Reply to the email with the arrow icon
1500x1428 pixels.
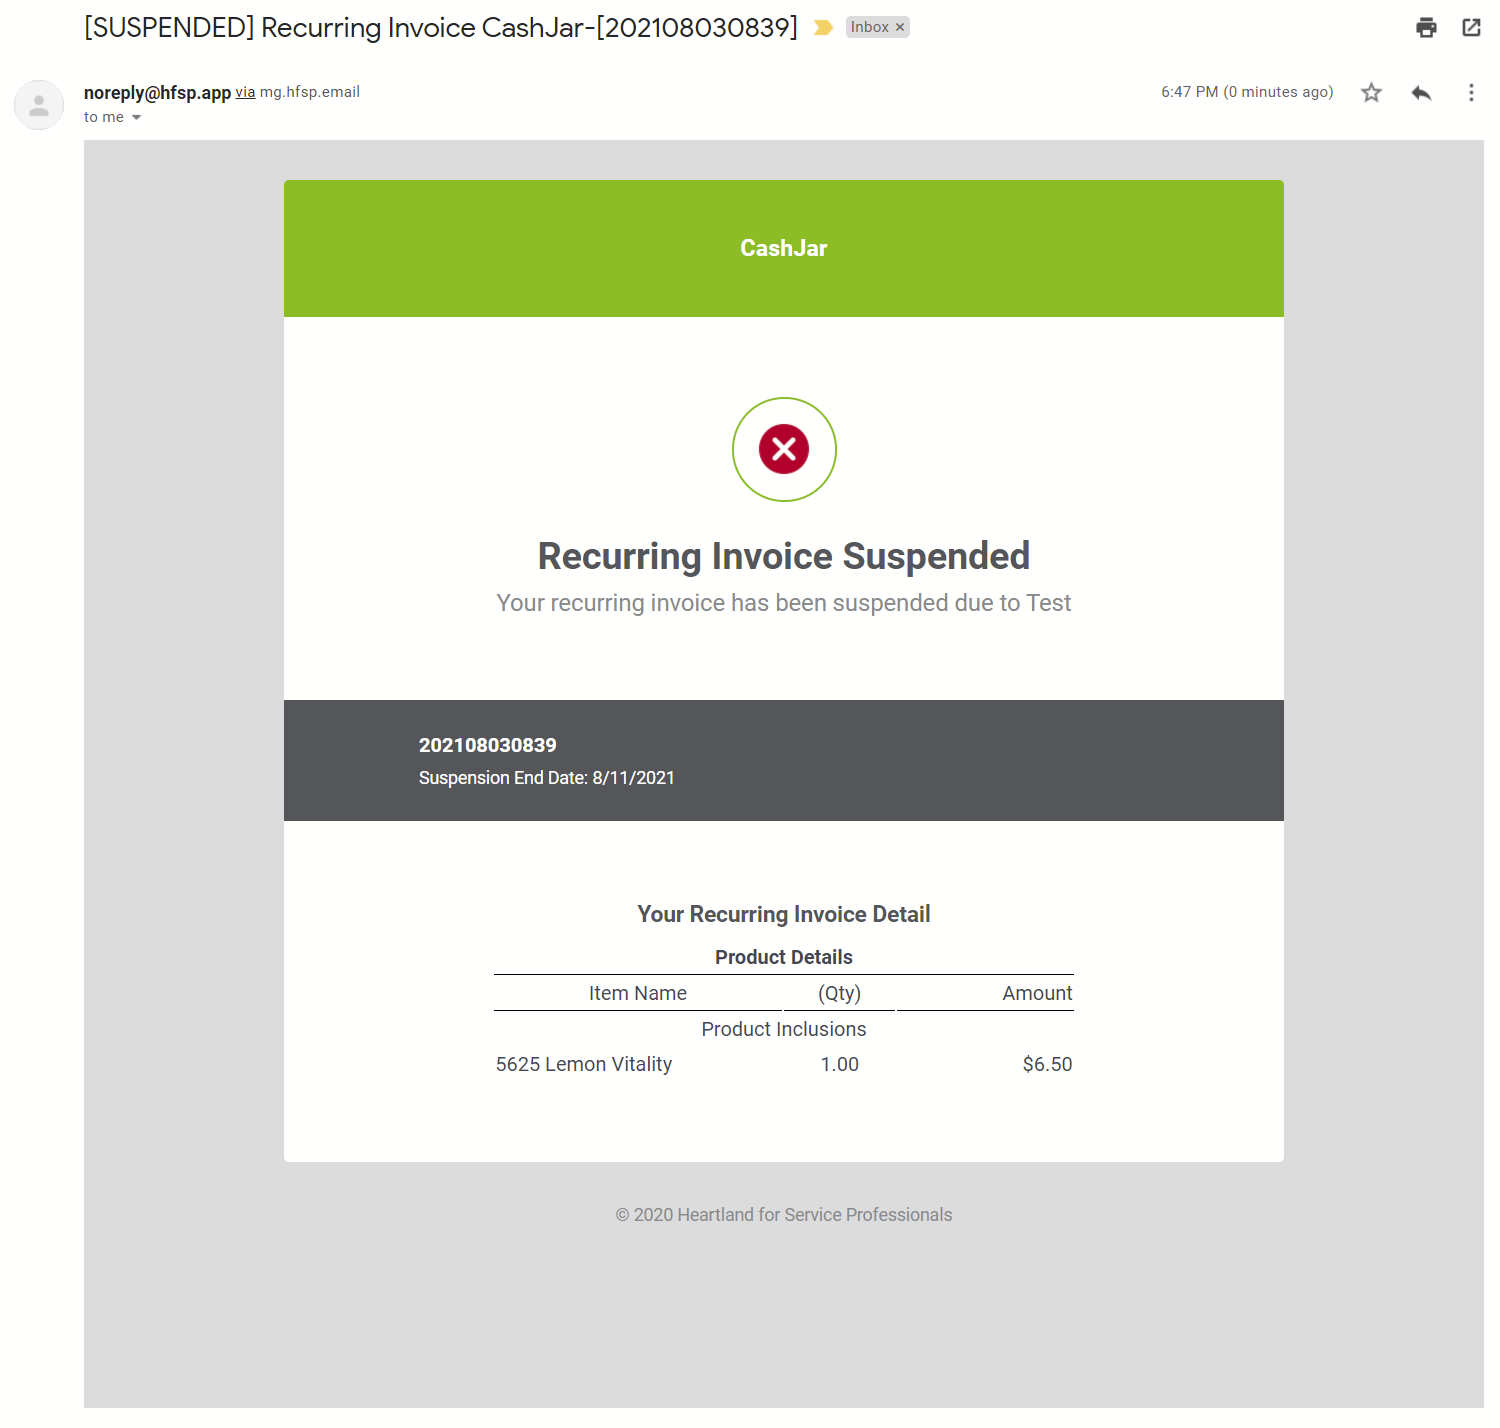(x=1421, y=92)
